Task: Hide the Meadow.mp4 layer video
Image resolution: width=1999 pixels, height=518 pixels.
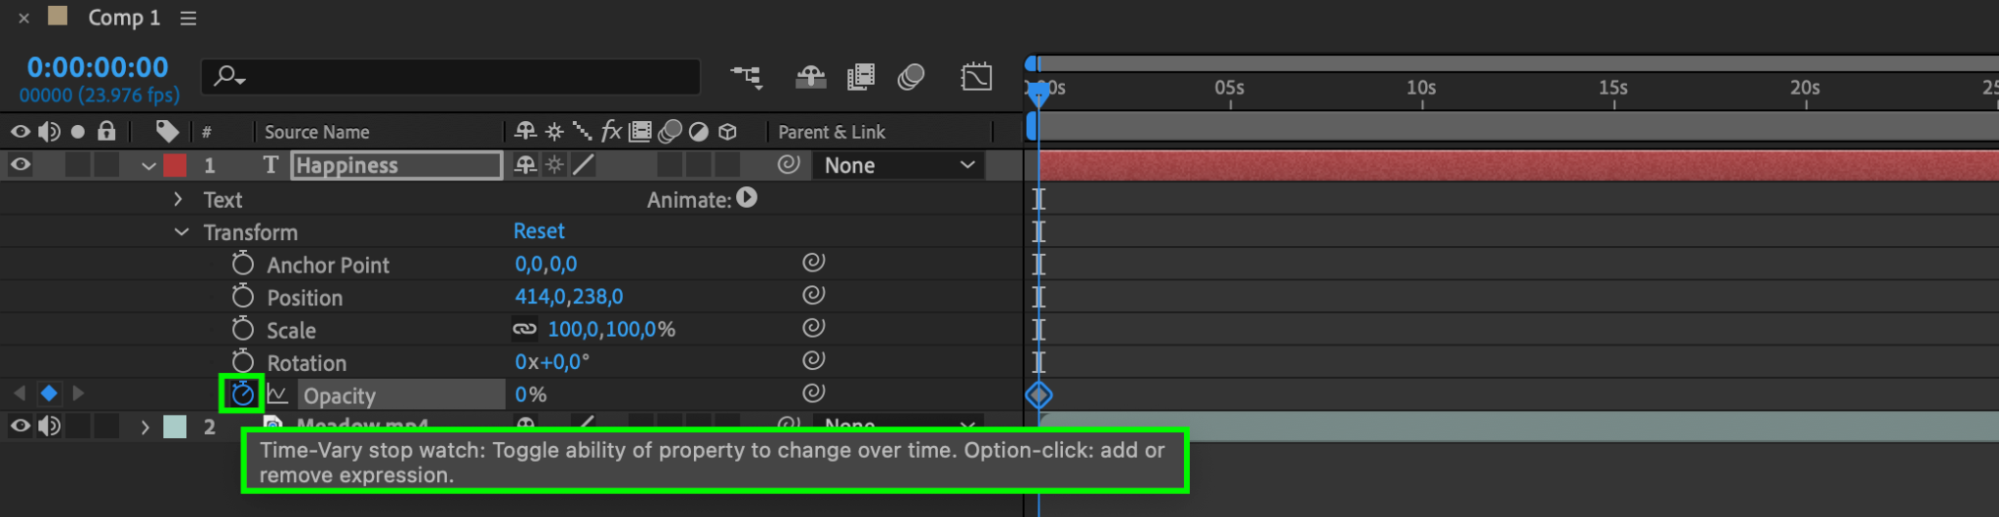Action: click(20, 427)
